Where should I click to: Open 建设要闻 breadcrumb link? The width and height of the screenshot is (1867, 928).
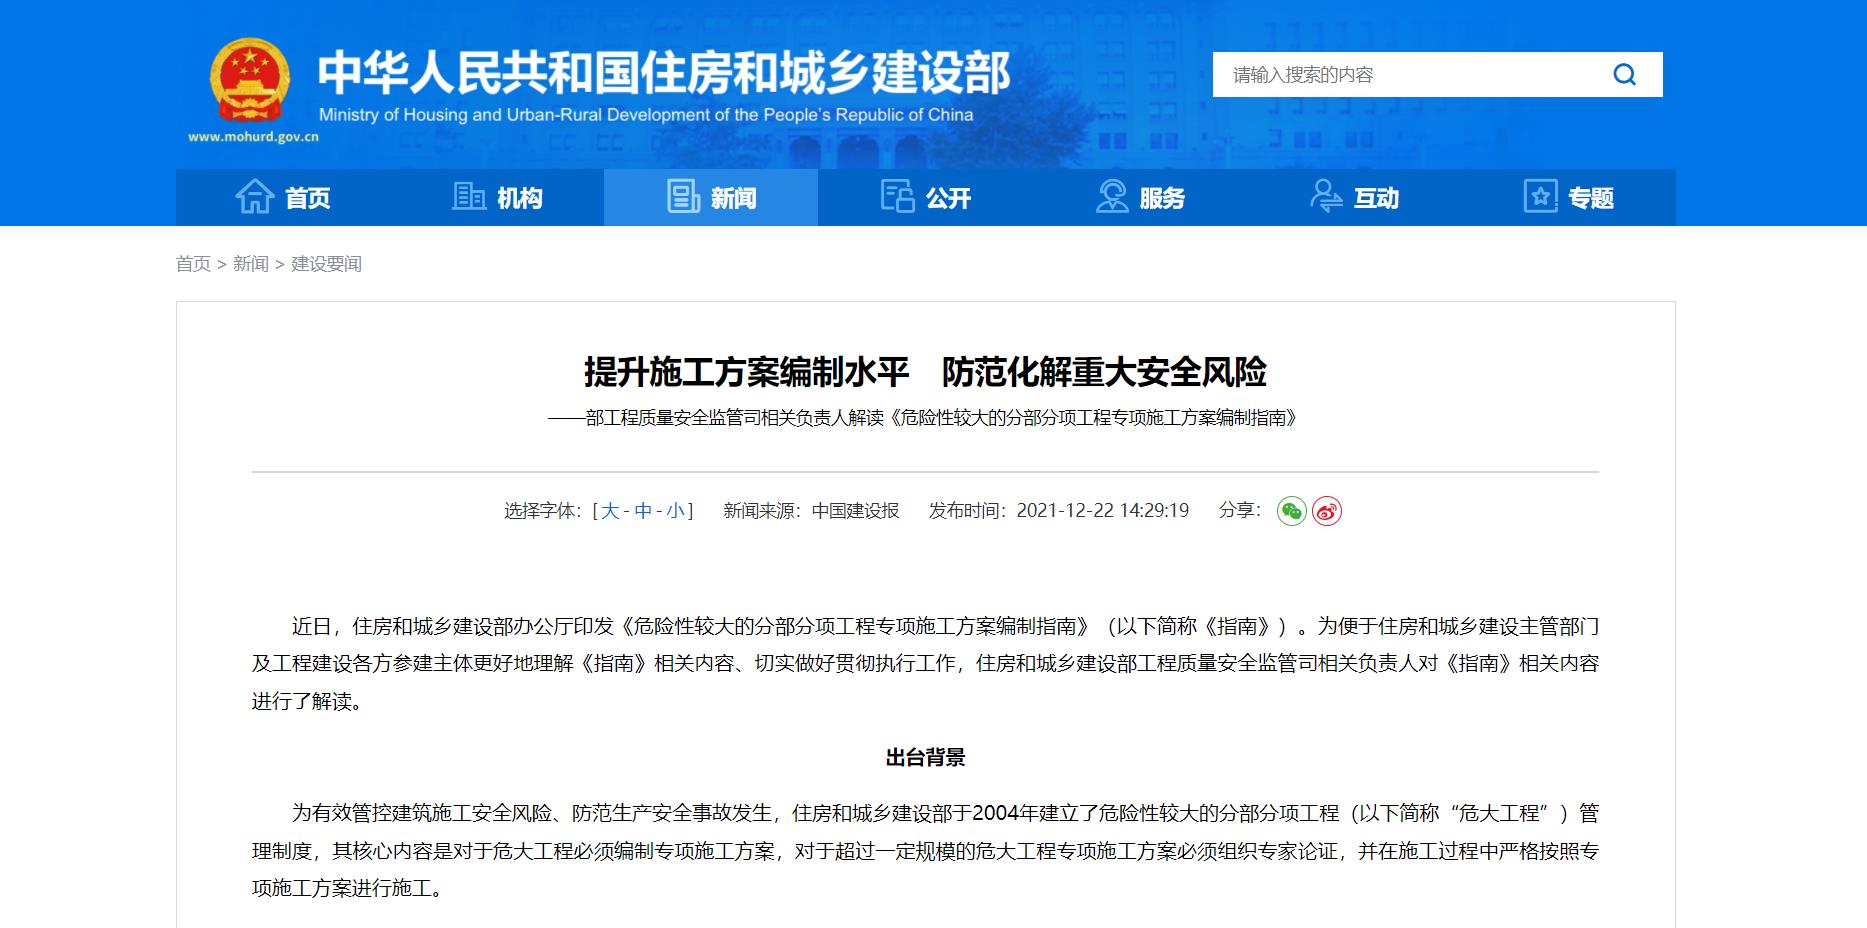[326, 264]
